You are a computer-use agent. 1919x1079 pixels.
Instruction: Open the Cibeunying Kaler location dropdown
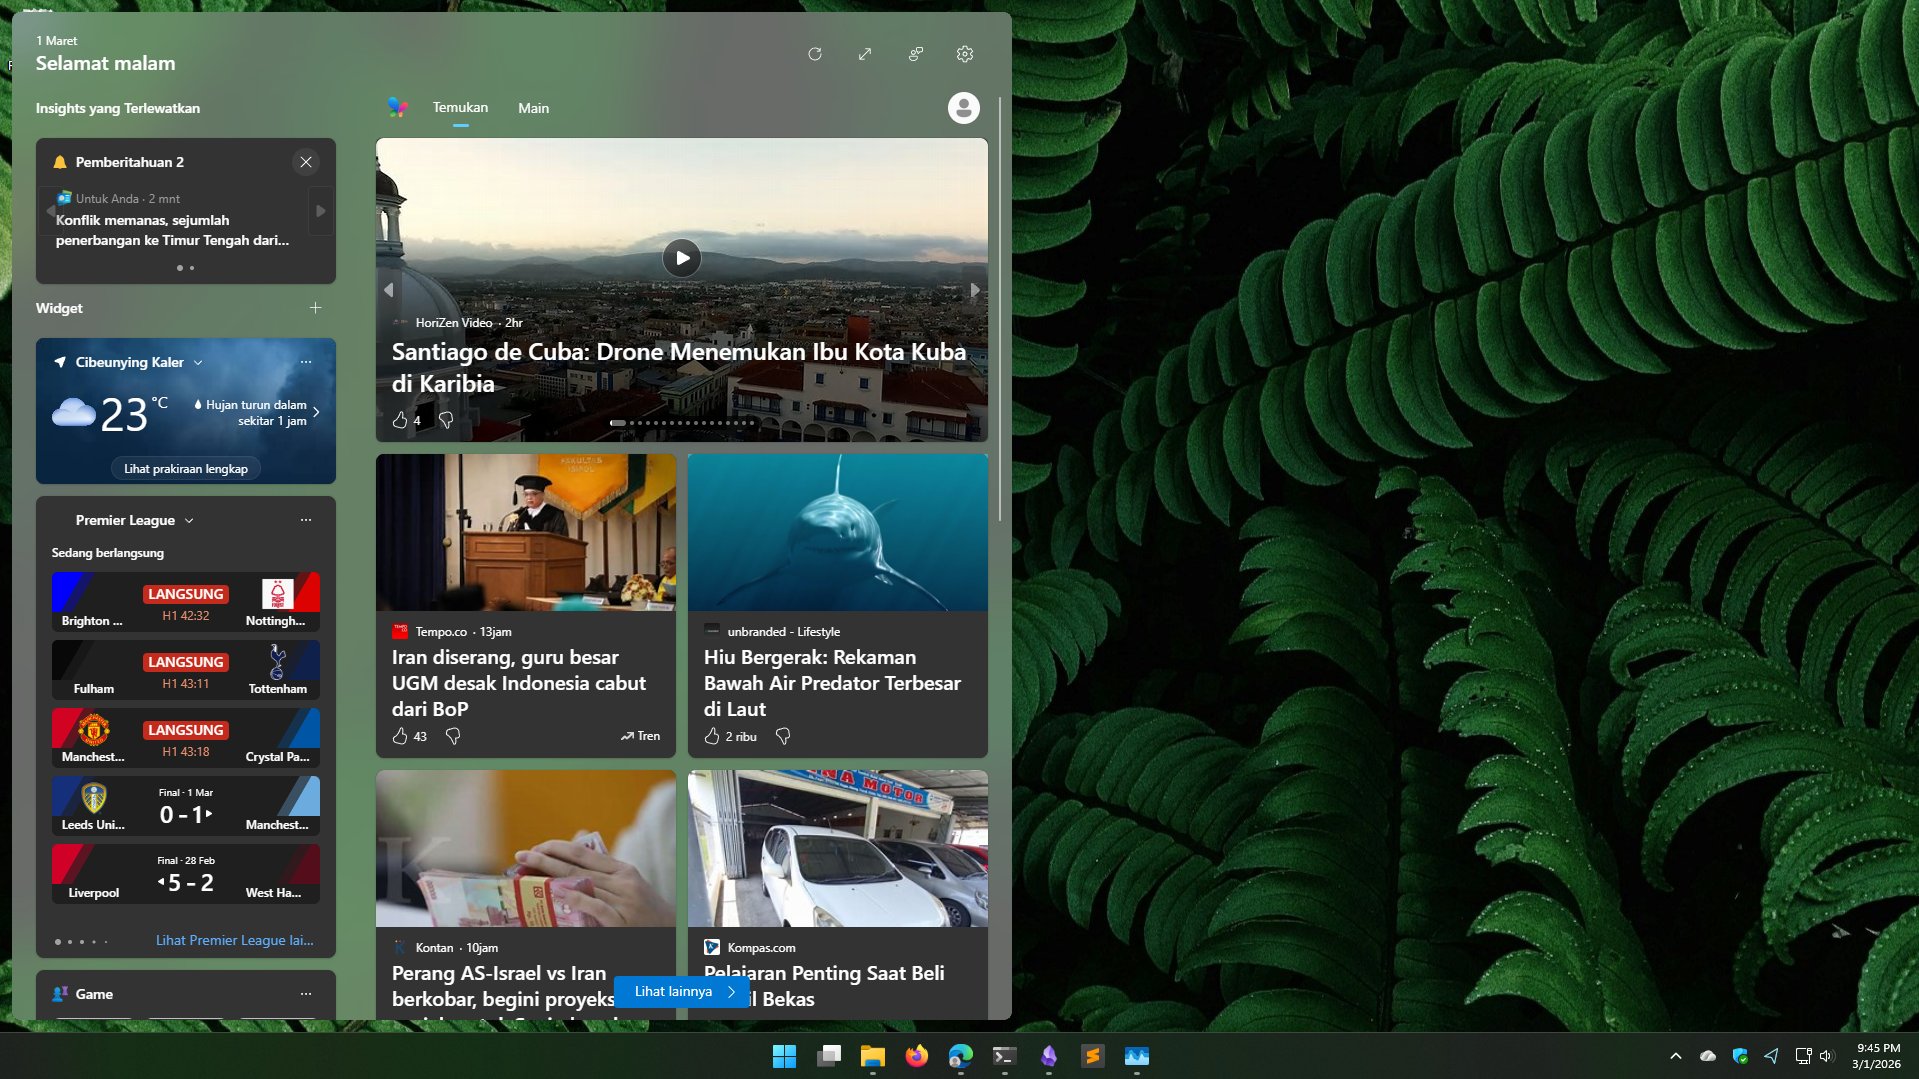click(x=198, y=362)
